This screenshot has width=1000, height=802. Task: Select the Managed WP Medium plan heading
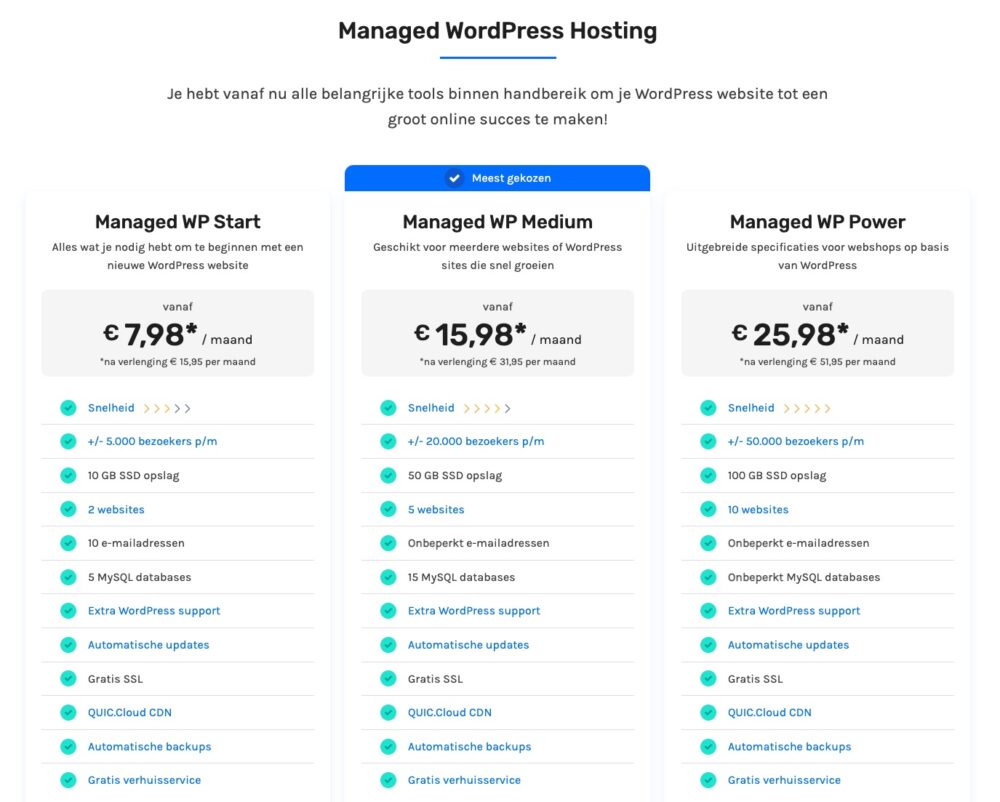coord(497,222)
